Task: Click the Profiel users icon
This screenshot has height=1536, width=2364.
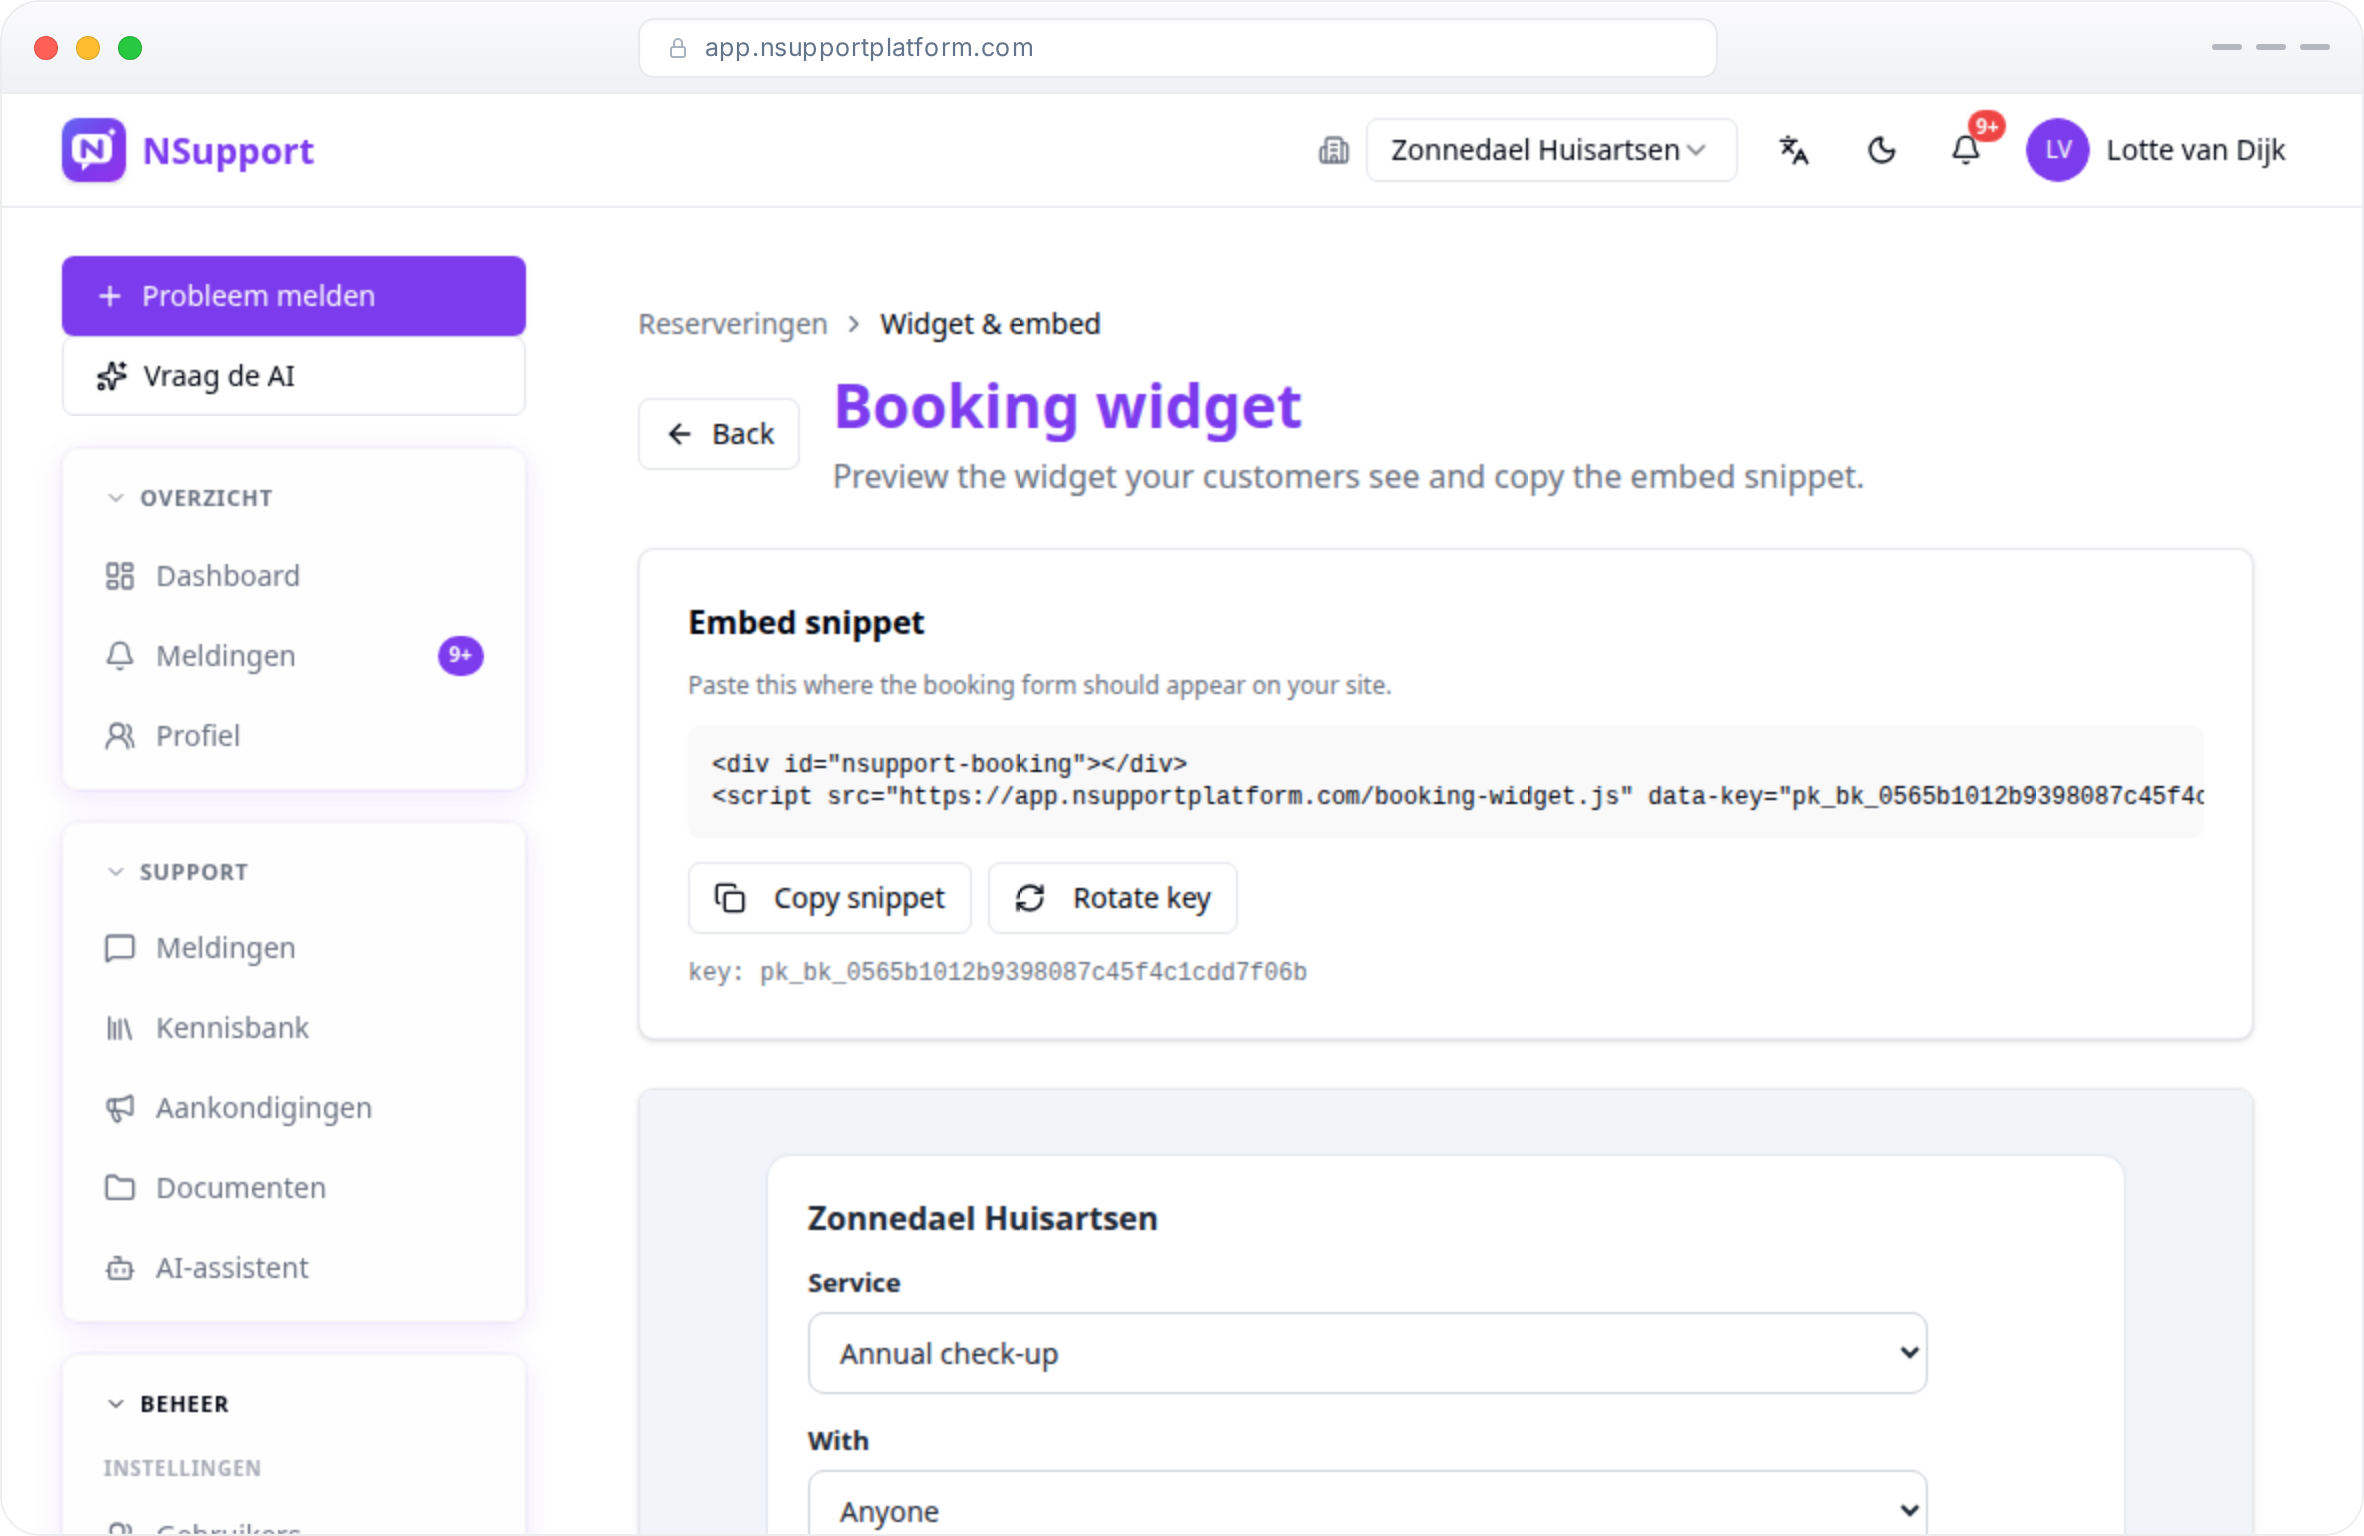Action: (x=120, y=736)
